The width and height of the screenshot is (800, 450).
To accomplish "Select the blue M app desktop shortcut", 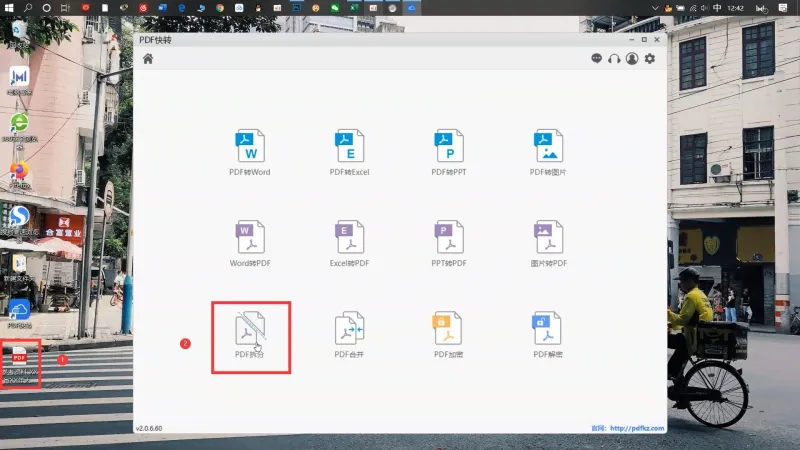I will [x=19, y=81].
